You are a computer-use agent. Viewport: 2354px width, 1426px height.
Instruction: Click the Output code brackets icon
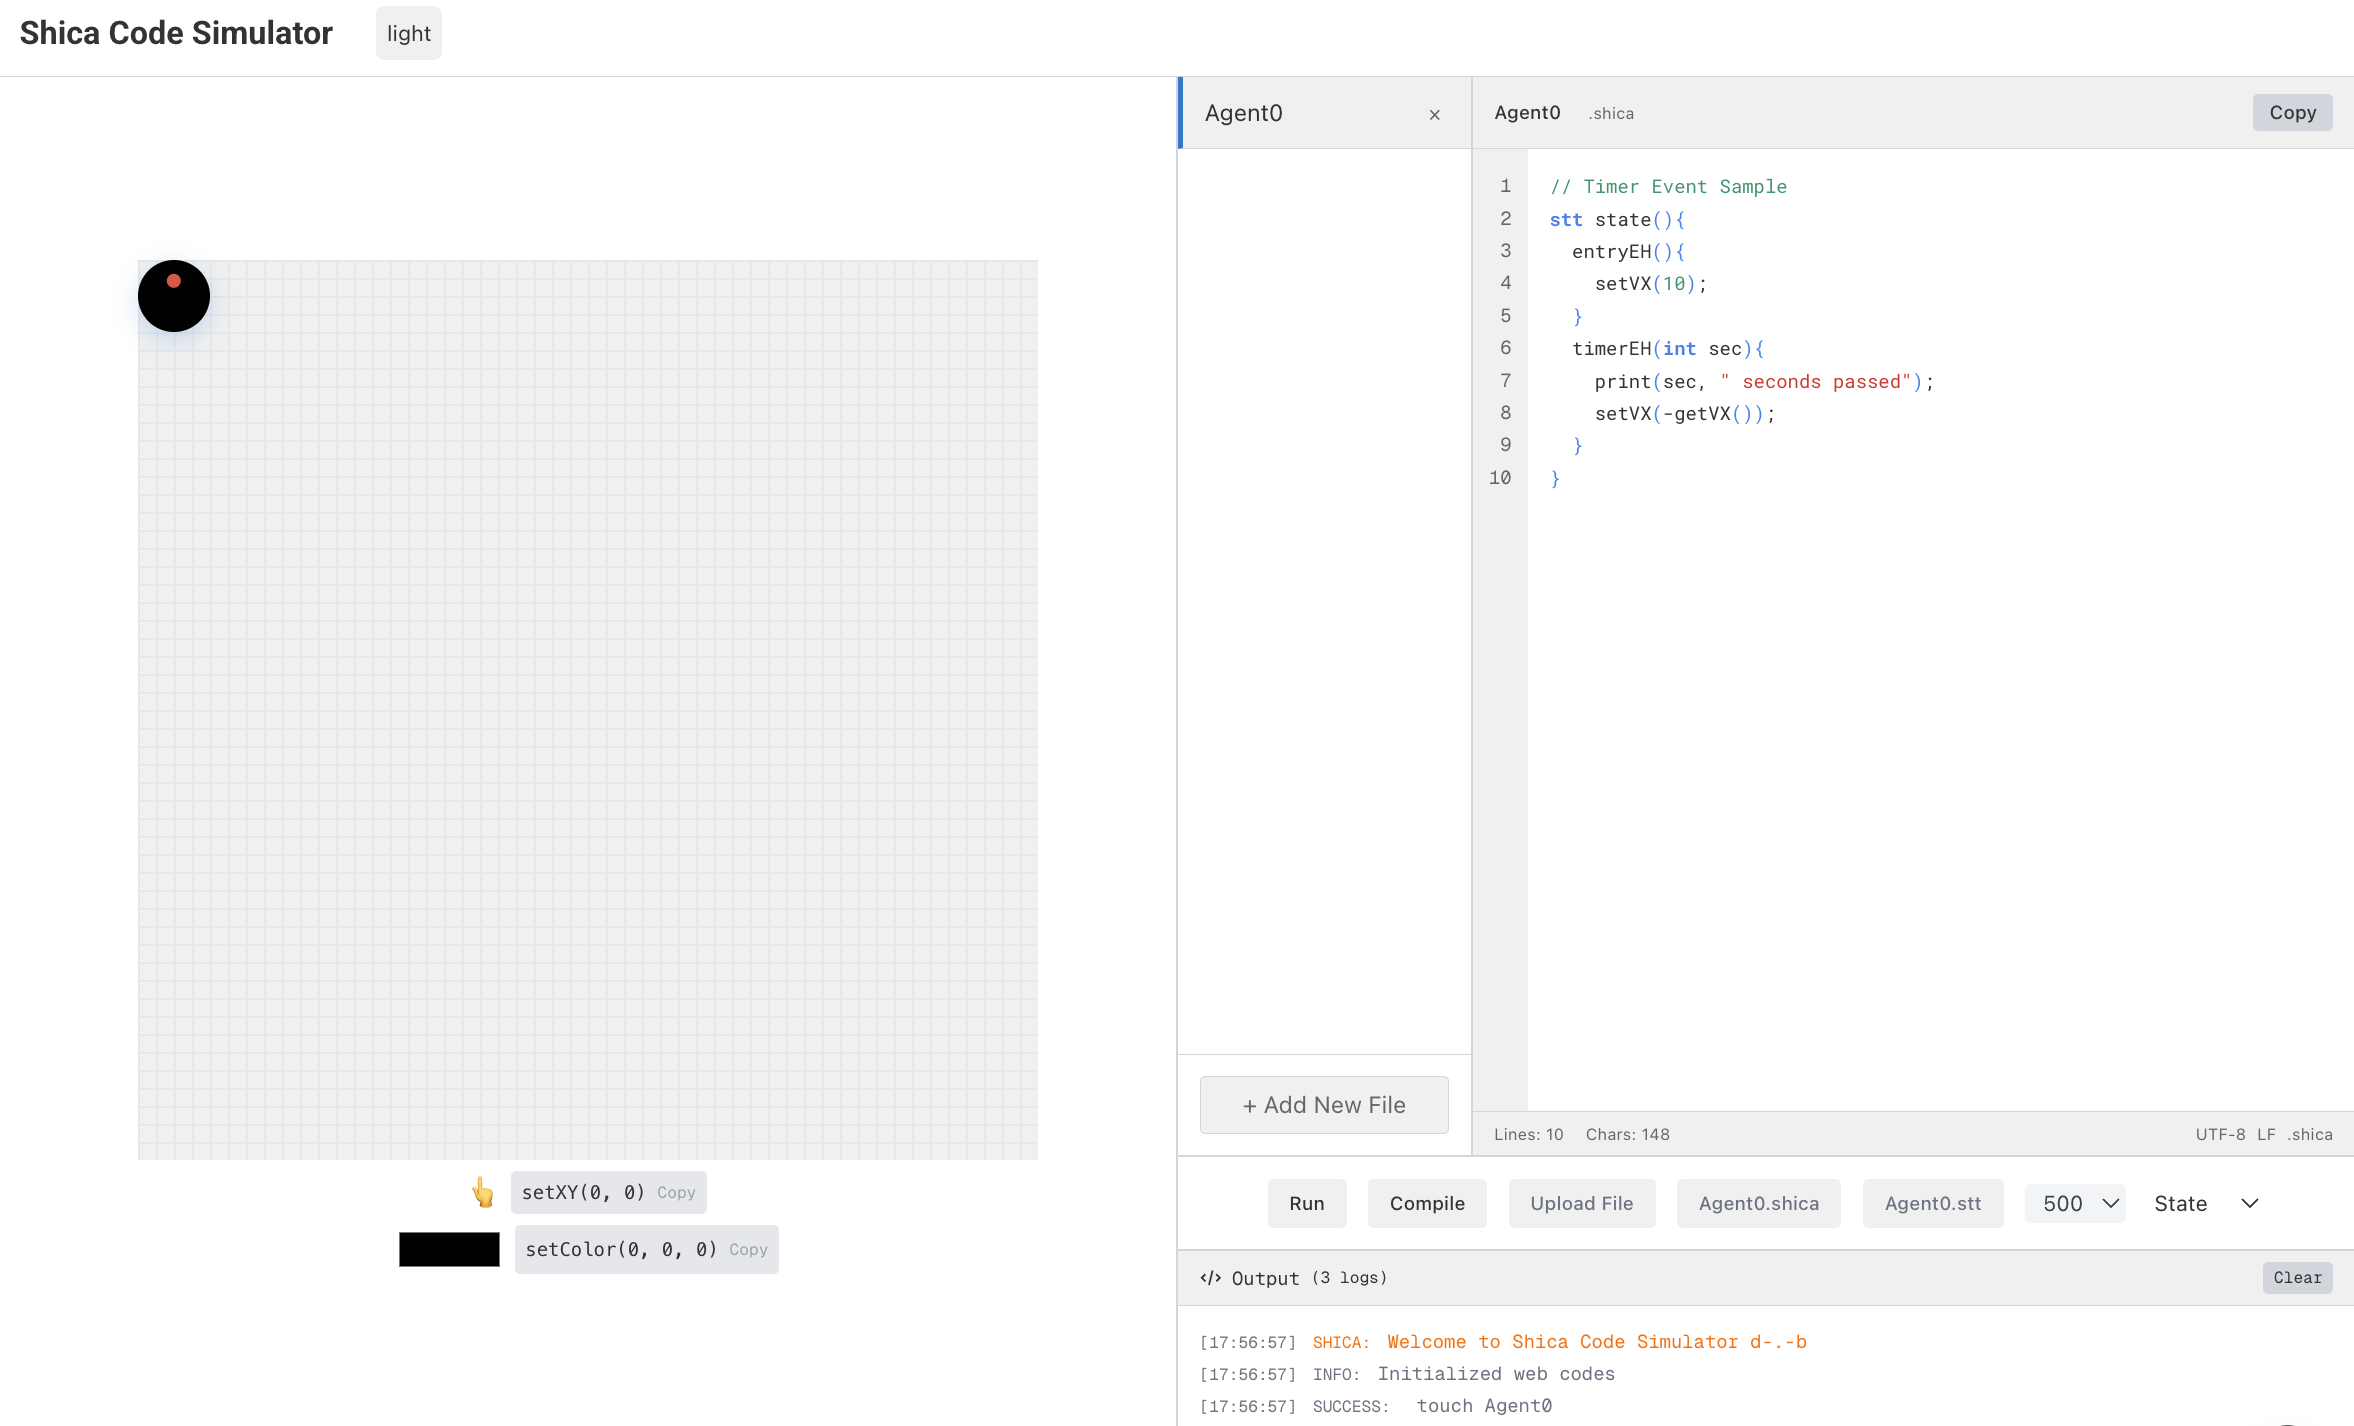point(1210,1278)
